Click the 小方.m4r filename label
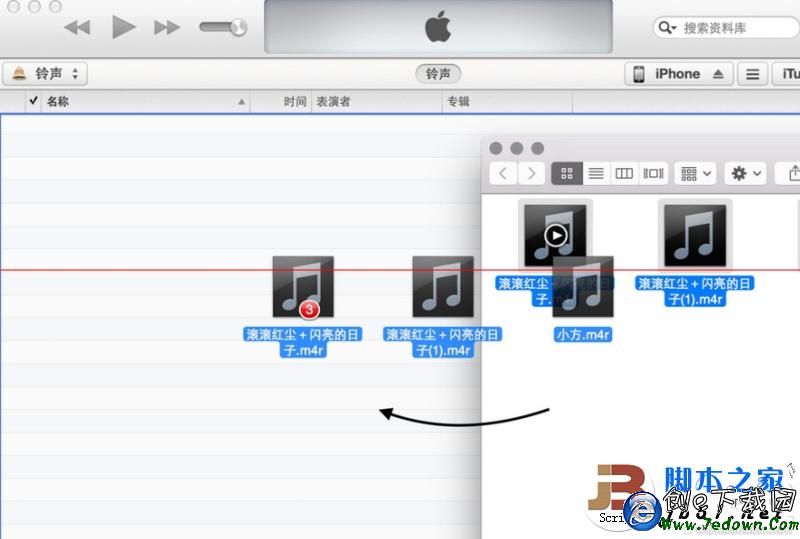 click(583, 335)
